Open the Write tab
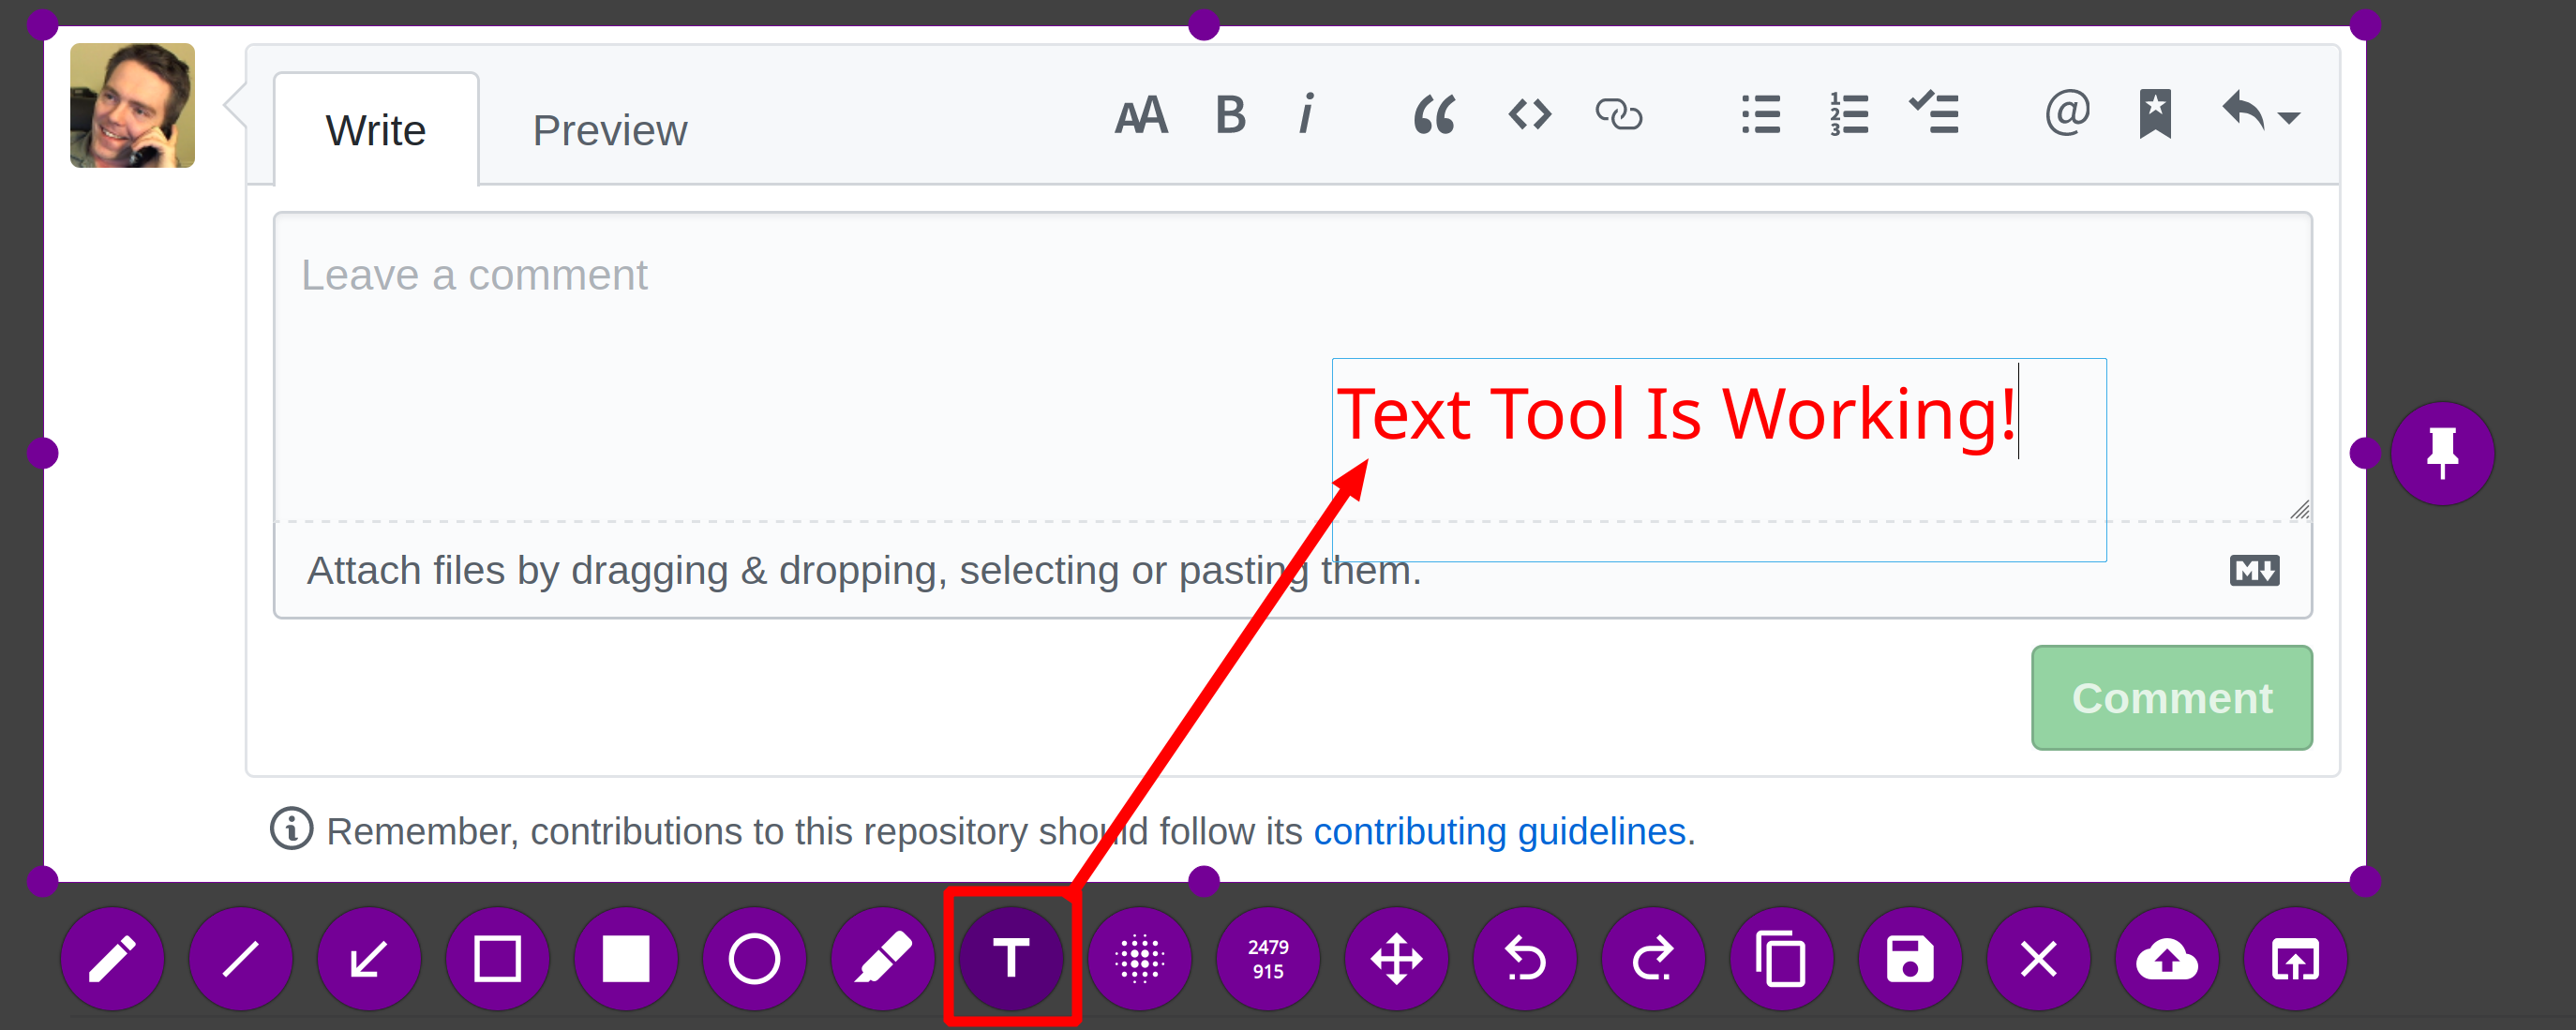The width and height of the screenshot is (2576, 1030). click(x=376, y=131)
